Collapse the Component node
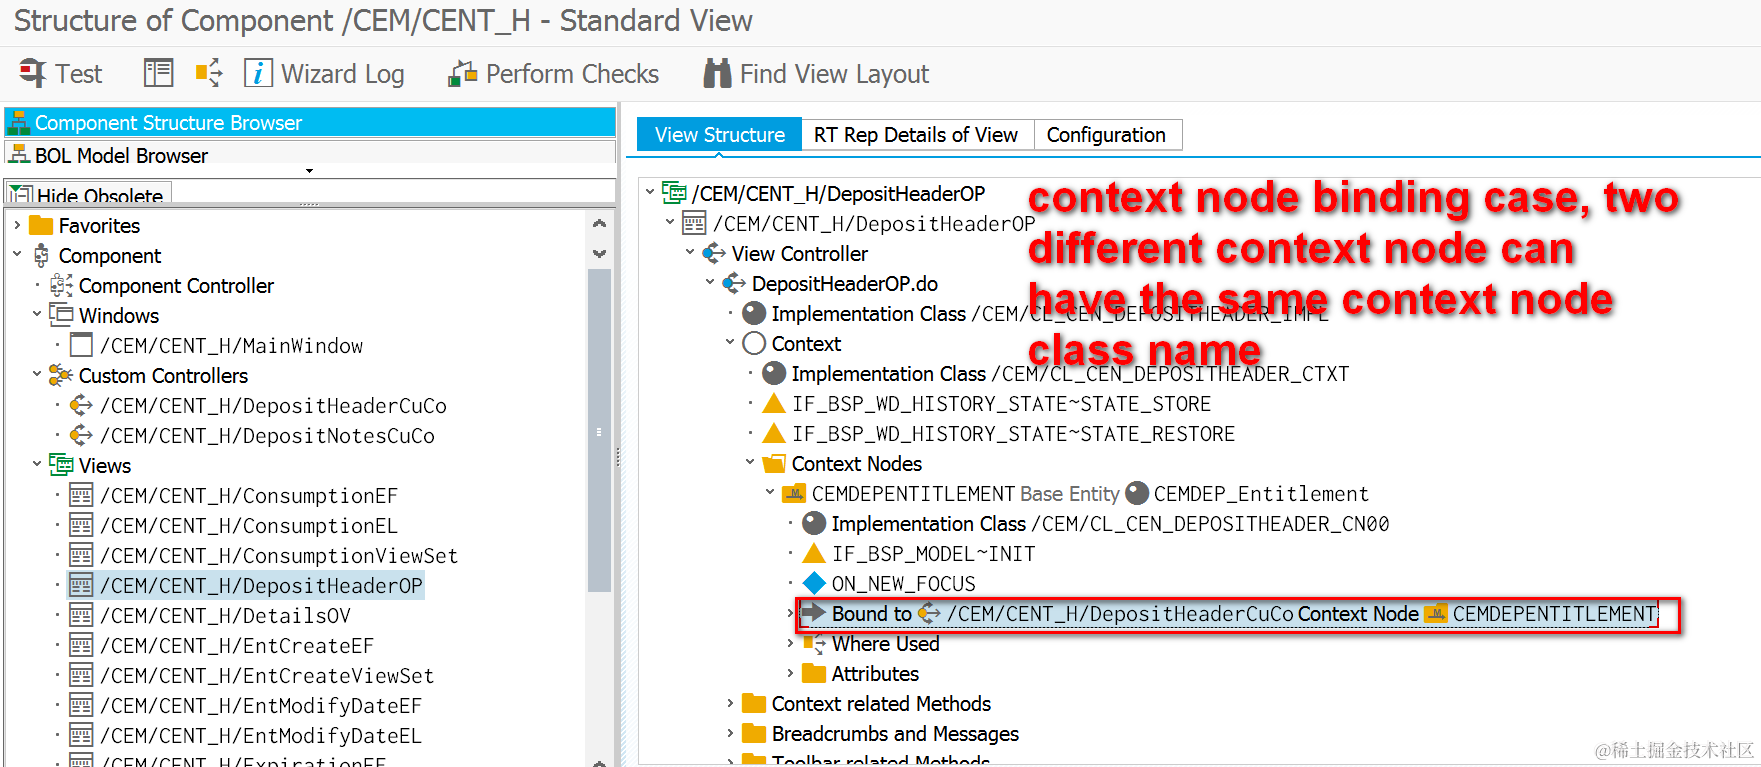1761x767 pixels. (x=17, y=255)
